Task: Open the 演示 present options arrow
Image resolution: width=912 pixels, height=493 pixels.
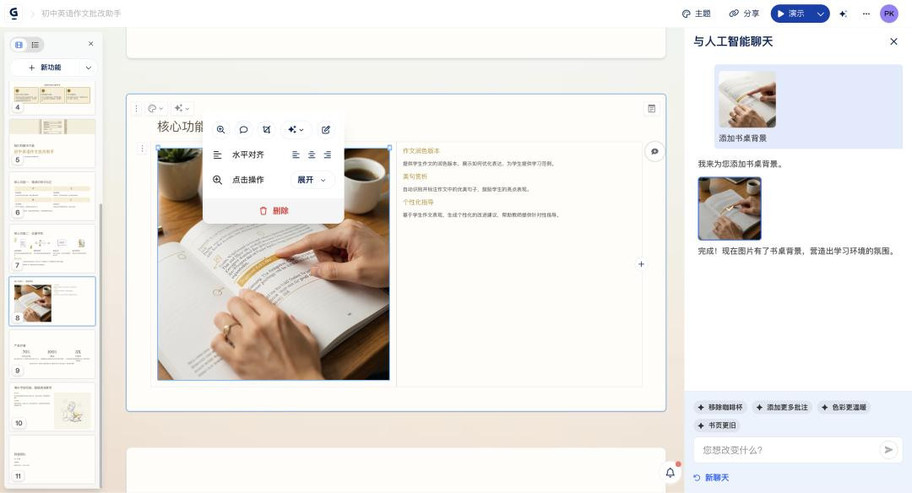Action: (x=820, y=14)
